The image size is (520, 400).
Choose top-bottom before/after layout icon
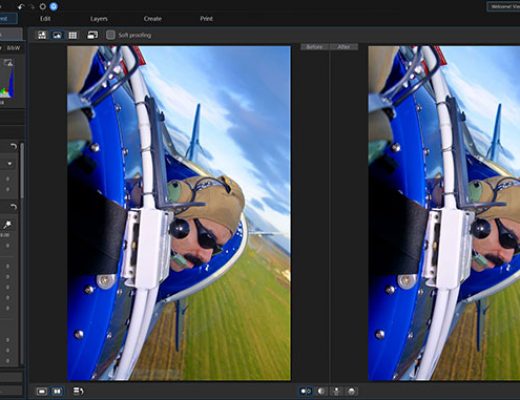point(336,391)
